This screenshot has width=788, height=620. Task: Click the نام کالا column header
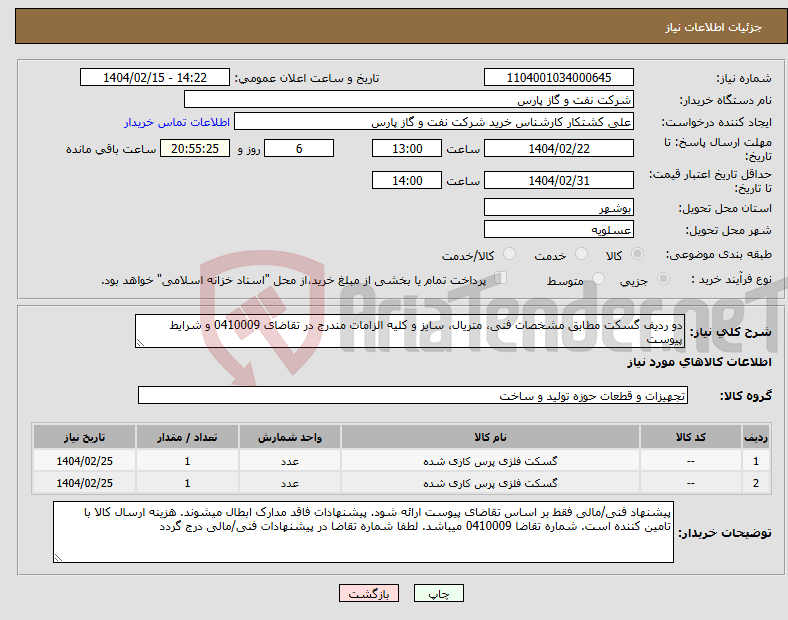pyautogui.click(x=490, y=437)
